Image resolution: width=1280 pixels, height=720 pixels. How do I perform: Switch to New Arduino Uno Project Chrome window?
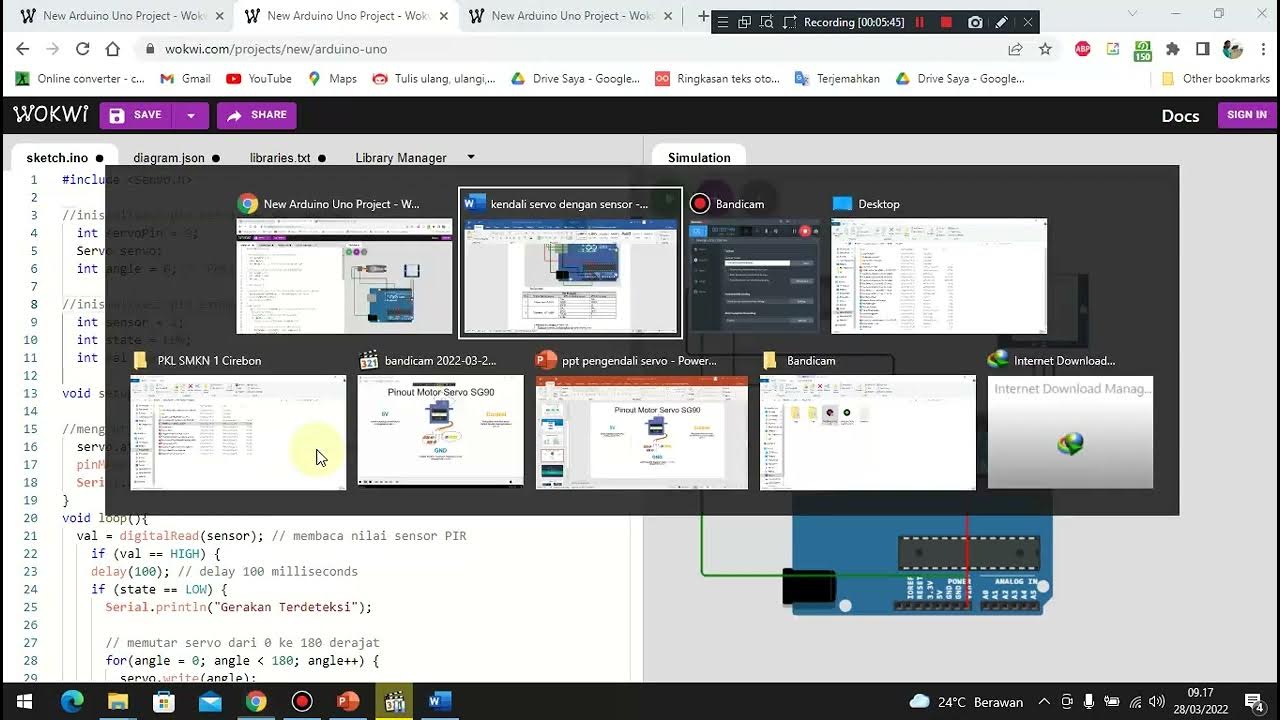tap(344, 263)
